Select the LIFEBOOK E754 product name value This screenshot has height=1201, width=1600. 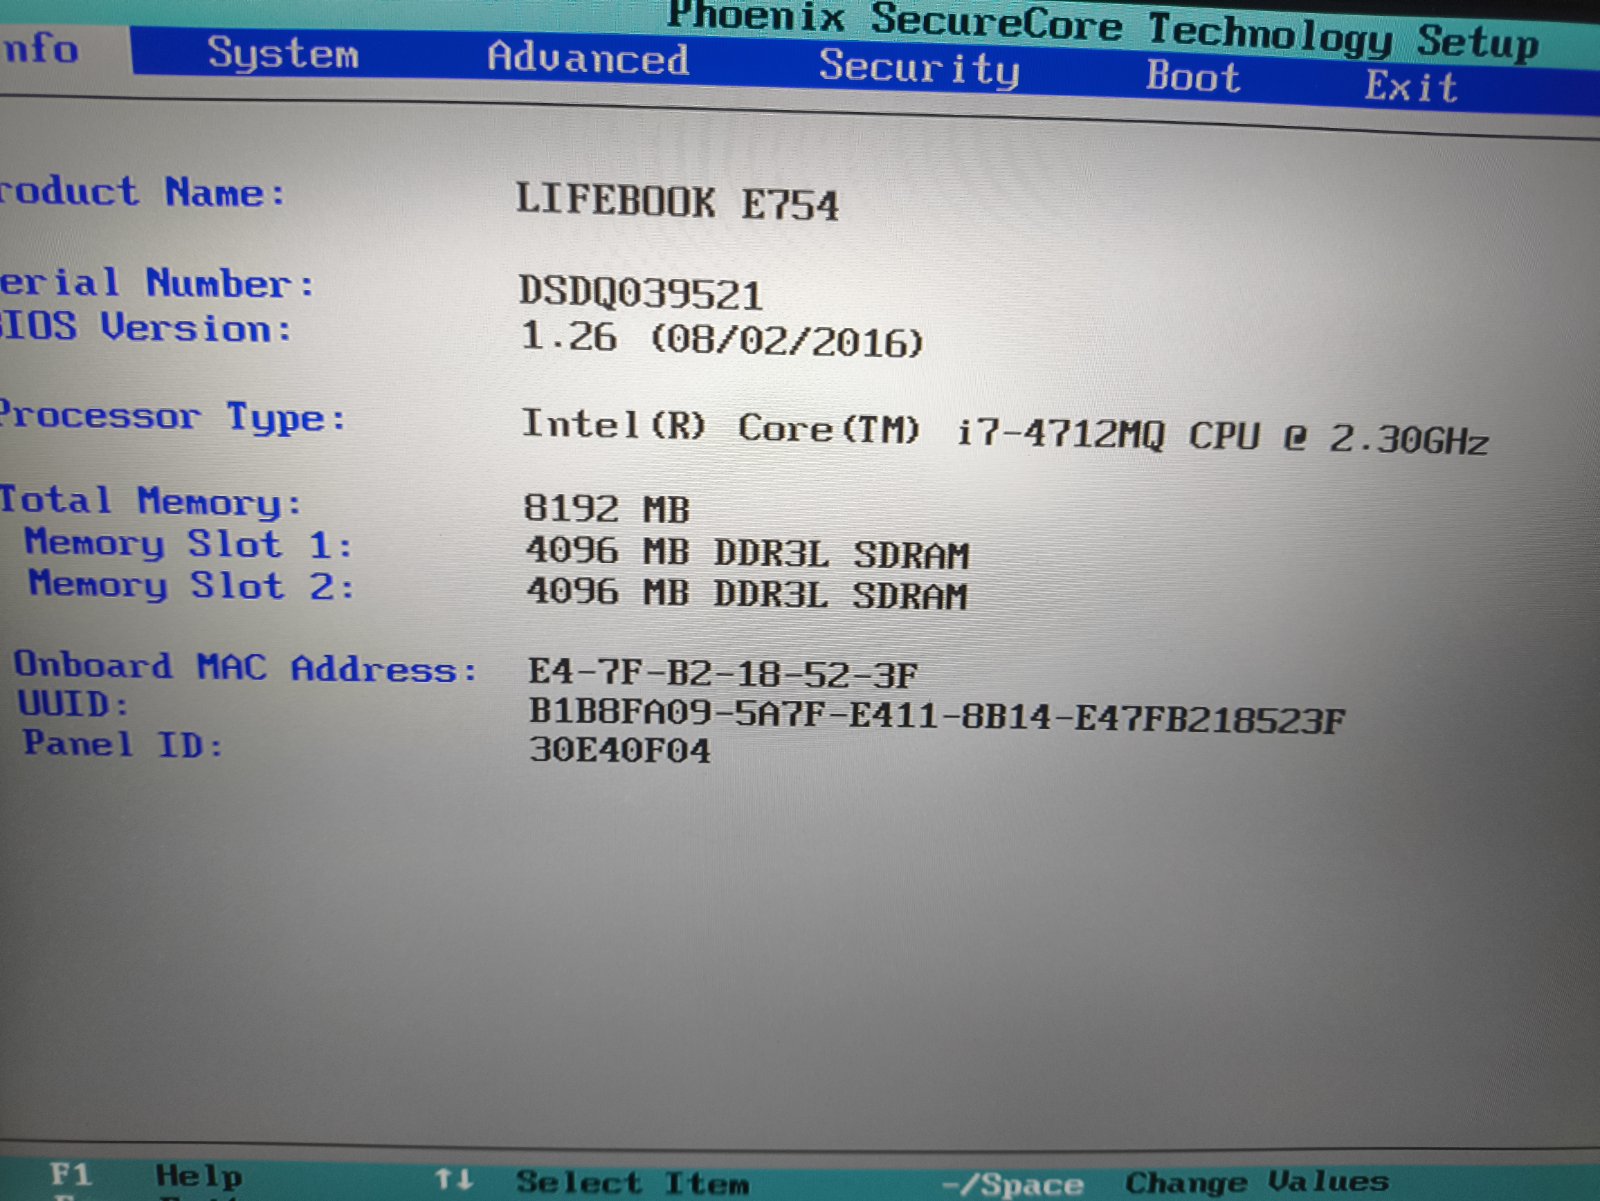point(676,203)
